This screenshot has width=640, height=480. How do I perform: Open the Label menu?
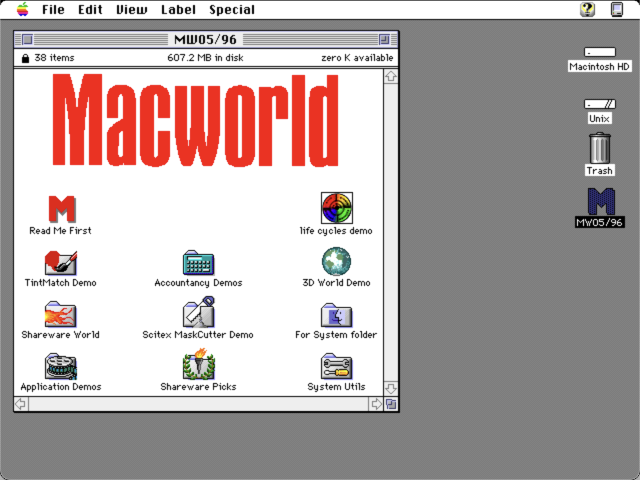coord(178,9)
